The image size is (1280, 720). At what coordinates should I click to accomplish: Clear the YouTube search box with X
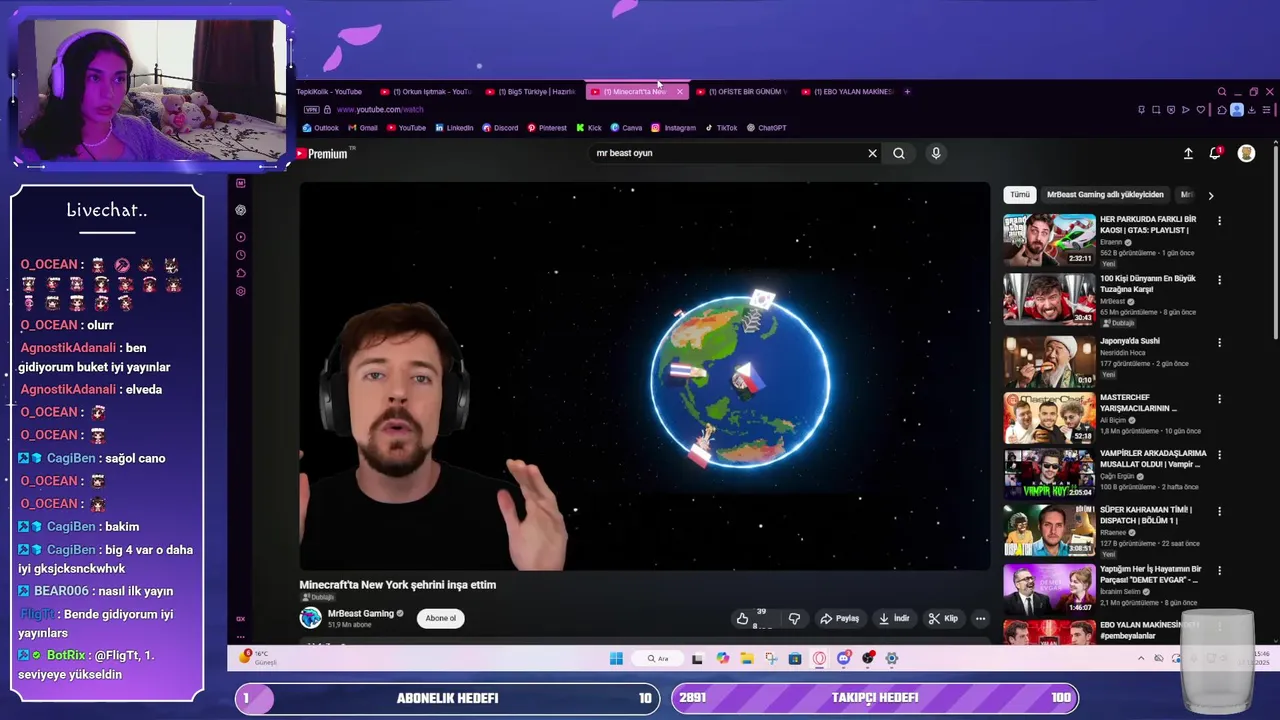coord(872,153)
